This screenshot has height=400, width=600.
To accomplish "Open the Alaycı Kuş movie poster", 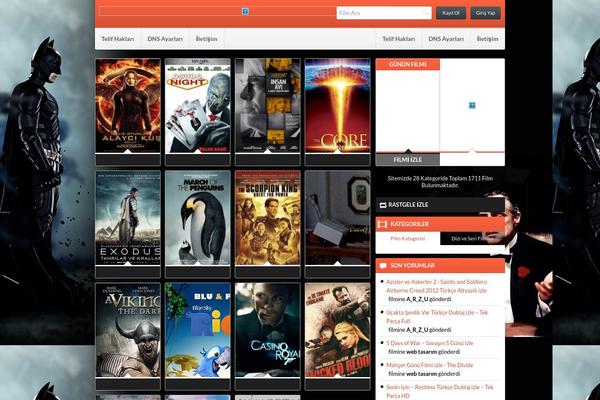I will [128, 106].
